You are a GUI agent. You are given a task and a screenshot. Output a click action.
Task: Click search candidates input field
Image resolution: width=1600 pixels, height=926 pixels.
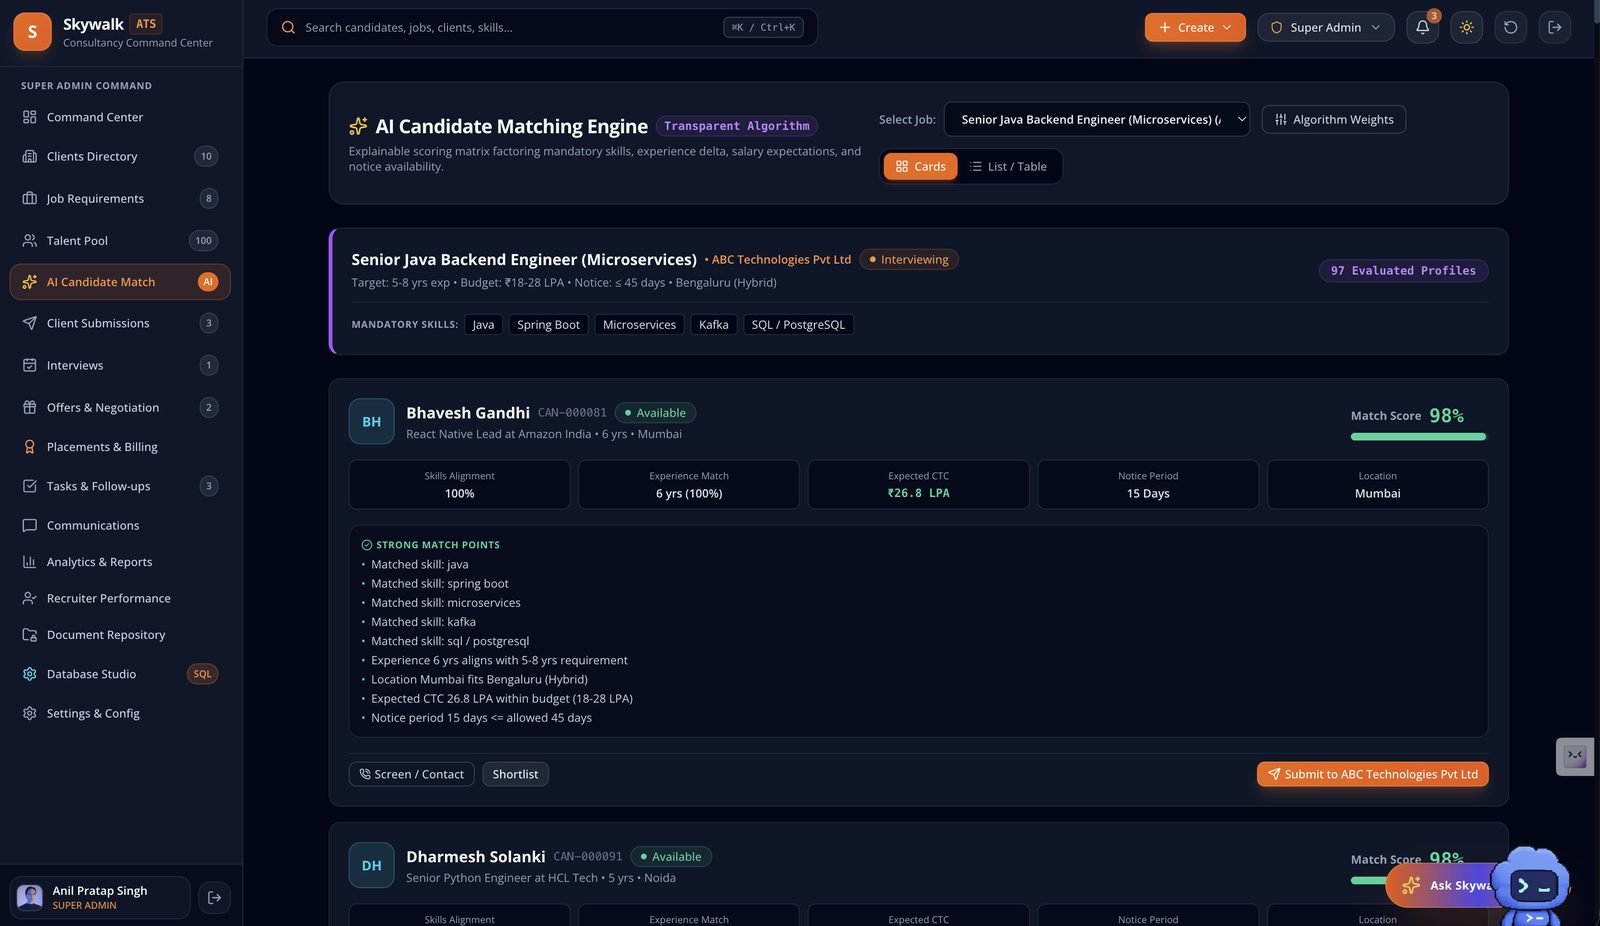tap(541, 27)
